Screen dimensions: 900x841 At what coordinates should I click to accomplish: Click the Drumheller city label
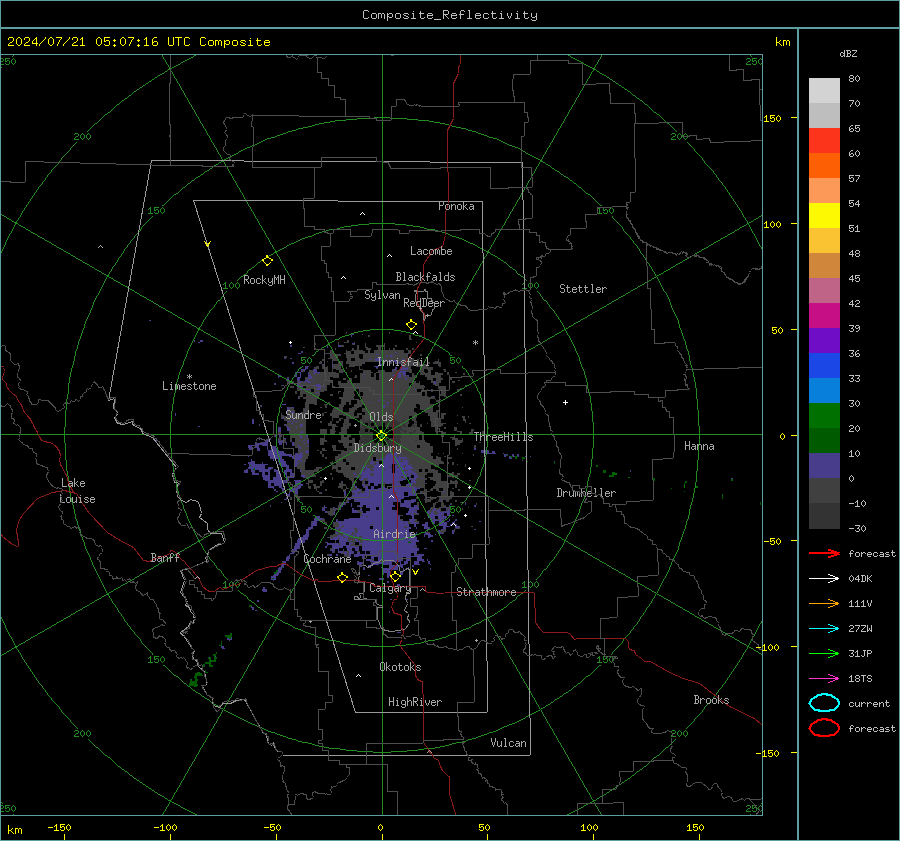[x=586, y=493]
